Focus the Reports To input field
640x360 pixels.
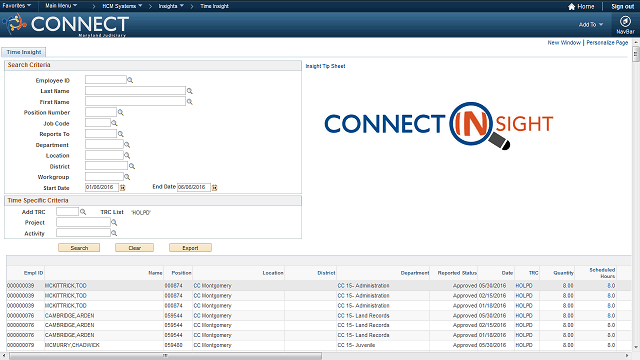click(x=101, y=133)
